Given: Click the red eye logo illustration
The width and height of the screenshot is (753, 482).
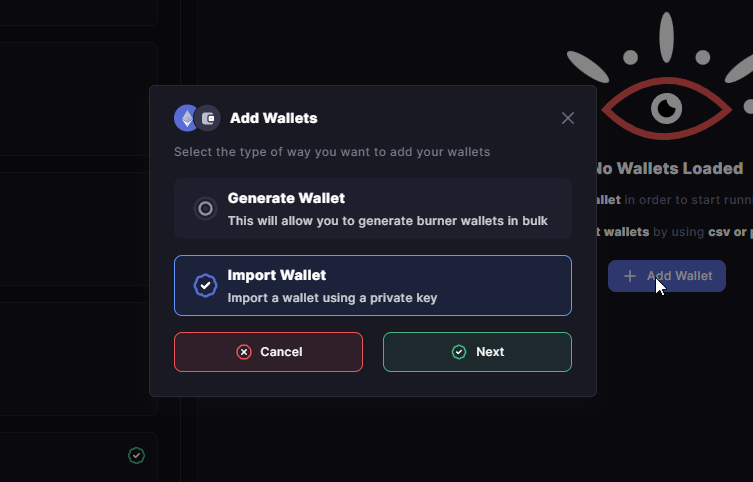Looking at the screenshot, I should click(x=667, y=109).
